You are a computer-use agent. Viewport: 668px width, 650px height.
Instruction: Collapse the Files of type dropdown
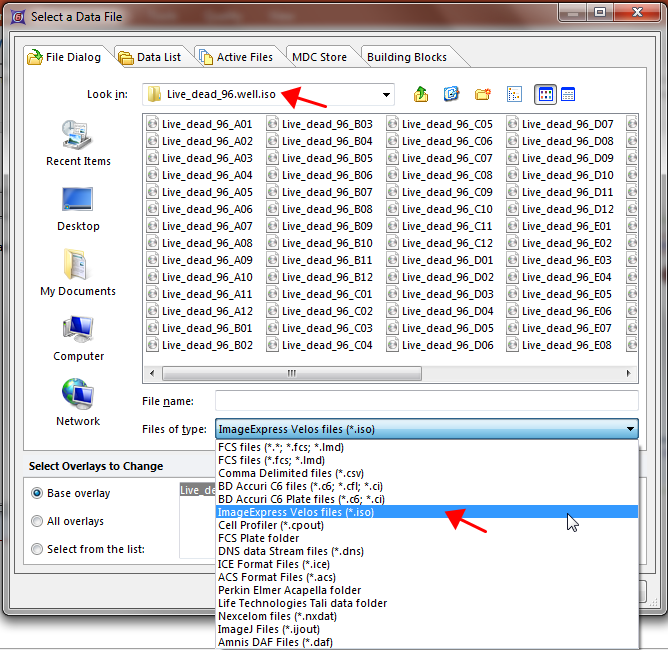630,429
